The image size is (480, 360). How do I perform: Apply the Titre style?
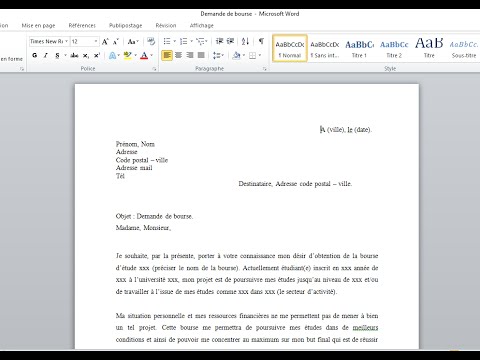click(x=429, y=48)
